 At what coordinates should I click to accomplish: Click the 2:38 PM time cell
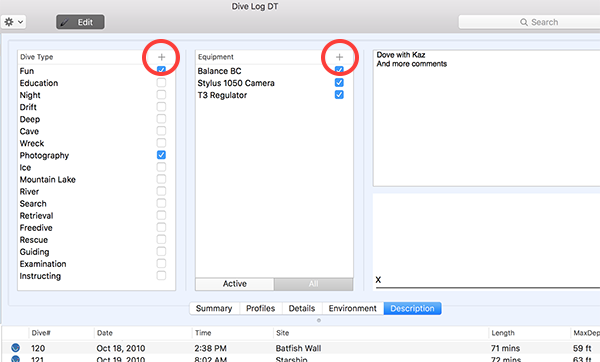point(210,348)
